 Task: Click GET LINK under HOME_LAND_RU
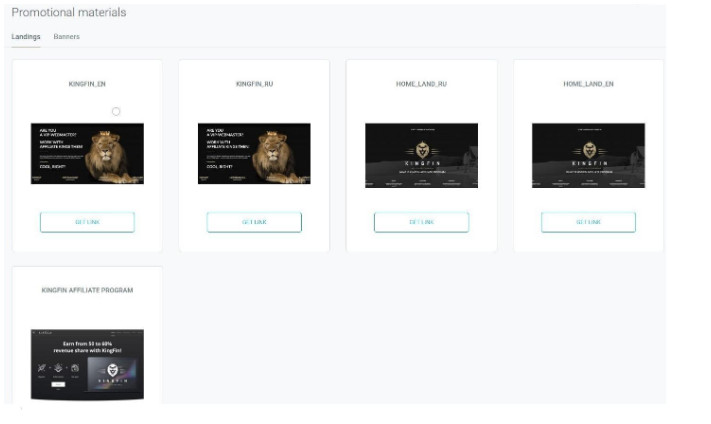click(421, 222)
